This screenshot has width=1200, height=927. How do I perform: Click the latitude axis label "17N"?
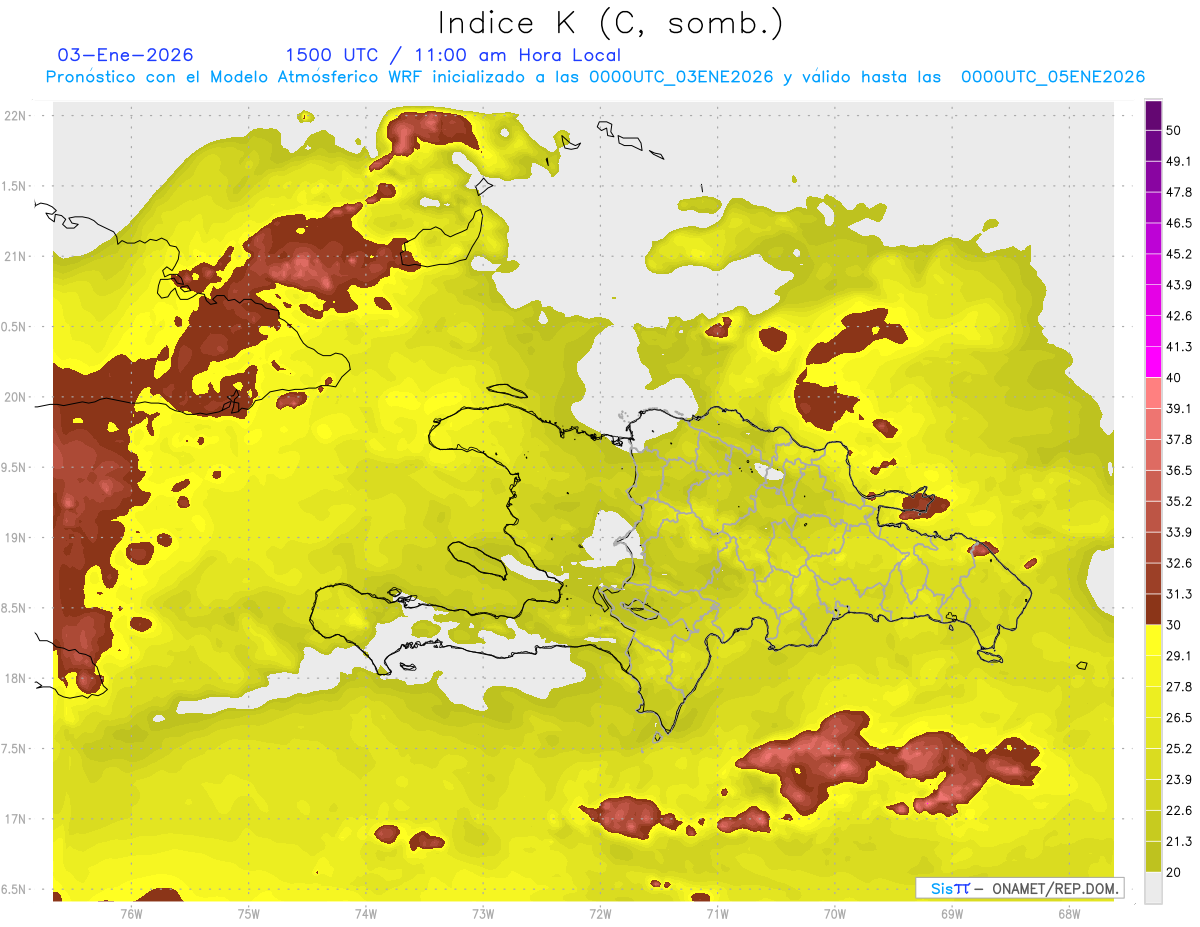coord(16,819)
